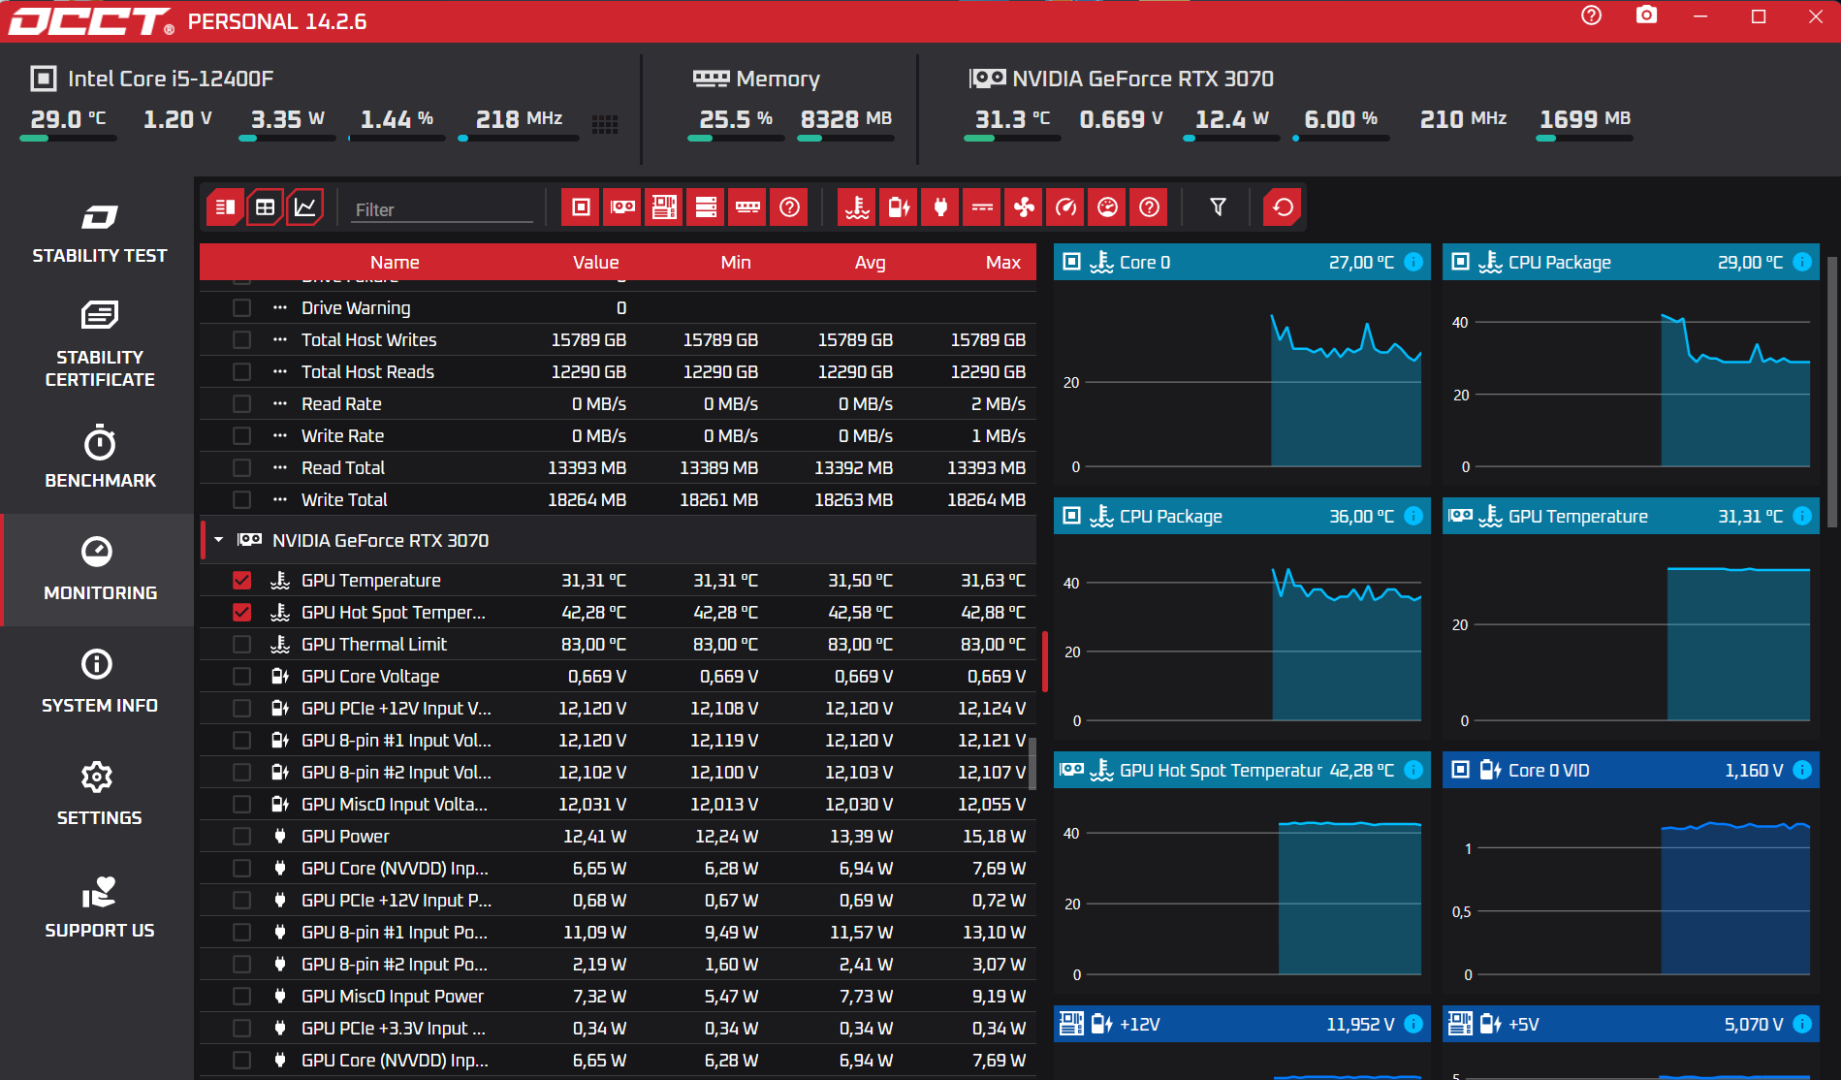Uncheck the GPU Temperature checkbox
Image resolution: width=1841 pixels, height=1080 pixels.
click(242, 581)
